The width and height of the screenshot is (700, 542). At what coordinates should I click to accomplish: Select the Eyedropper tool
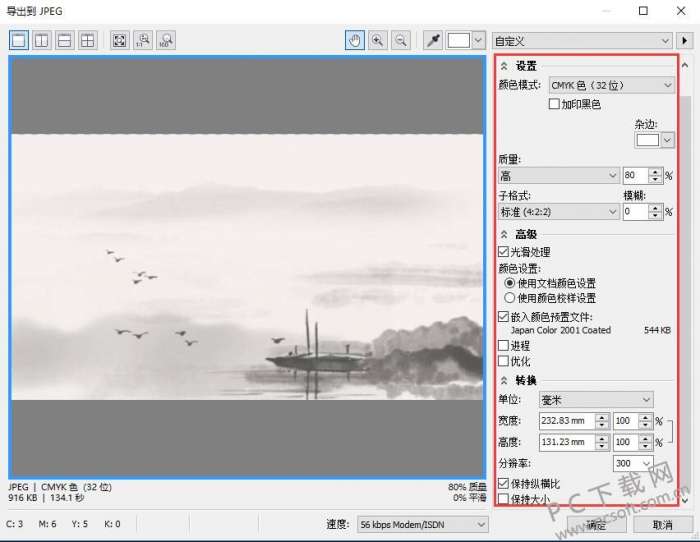pyautogui.click(x=433, y=41)
